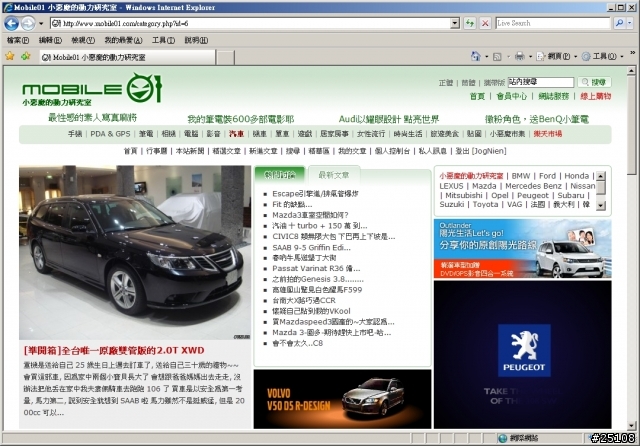Screen dimensions: 640x446
Task: Switch to the 最新文章 tab
Action: (333, 175)
